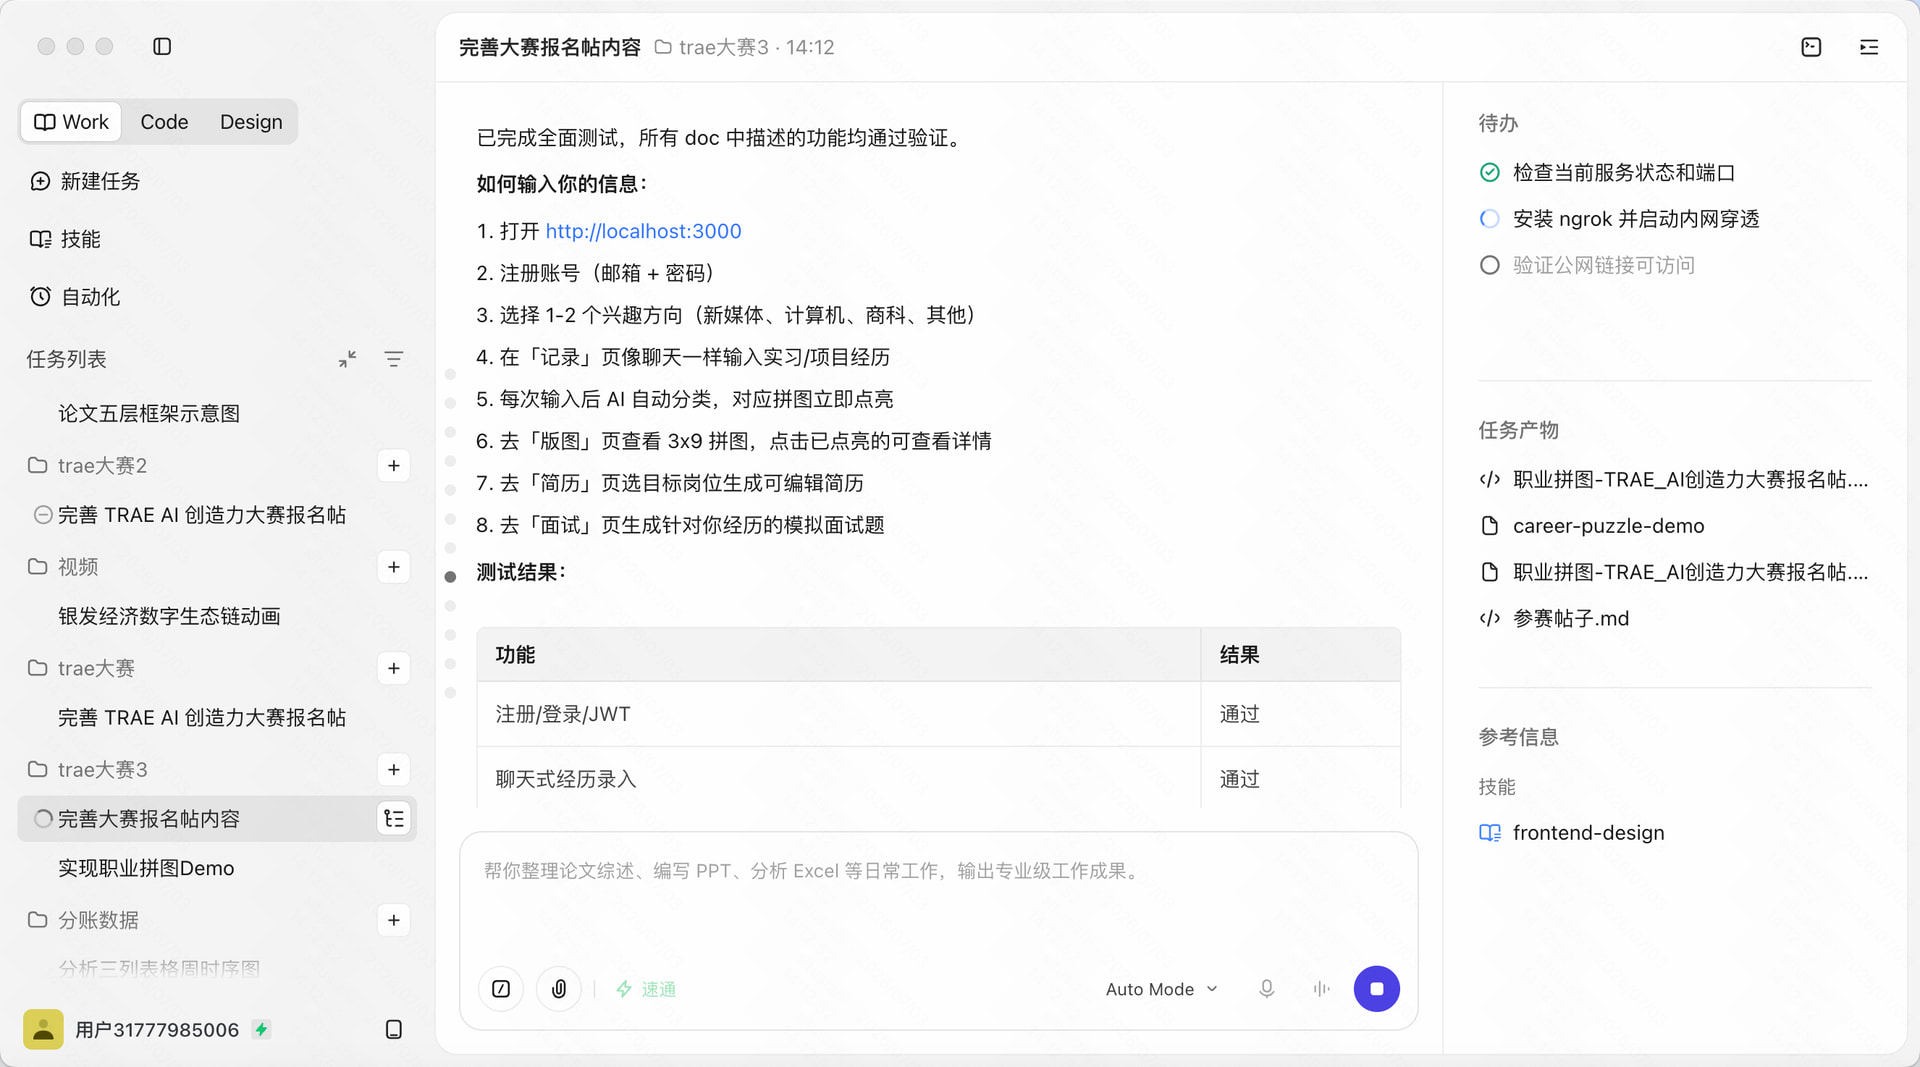
Task: Toggle the 速通 fast mode option
Action: pyautogui.click(x=646, y=989)
